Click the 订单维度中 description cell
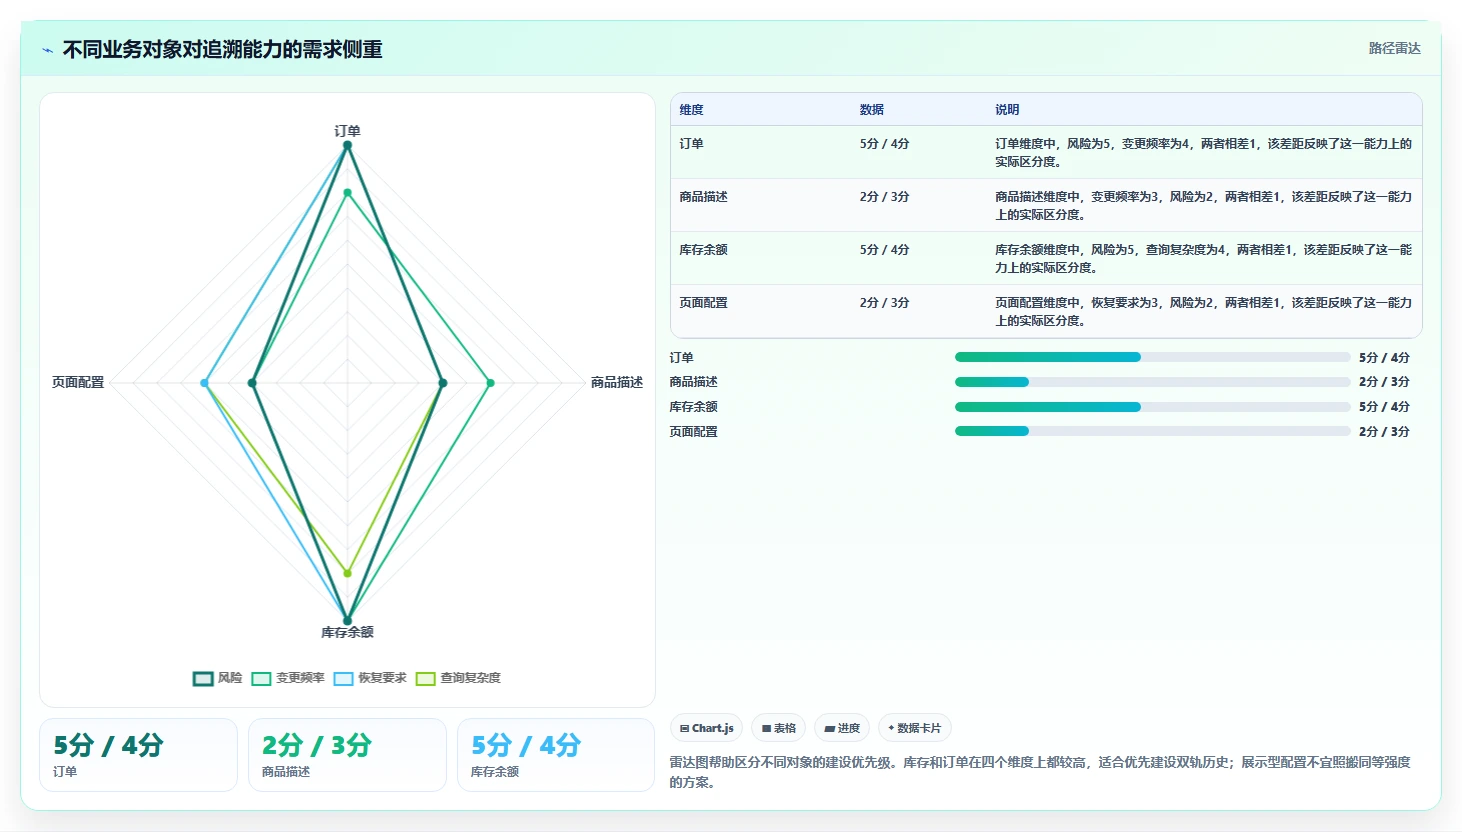The image size is (1462, 832). click(x=1203, y=152)
